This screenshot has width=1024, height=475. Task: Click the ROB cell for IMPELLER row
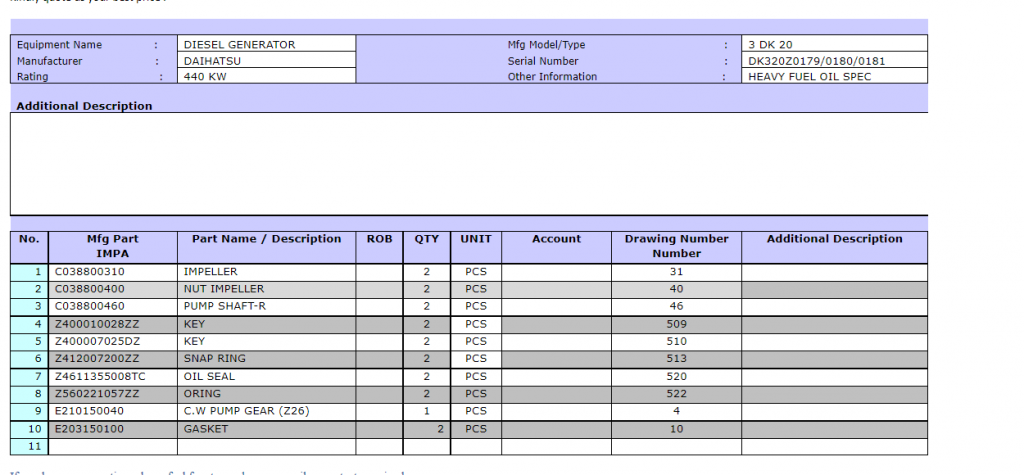click(x=379, y=272)
